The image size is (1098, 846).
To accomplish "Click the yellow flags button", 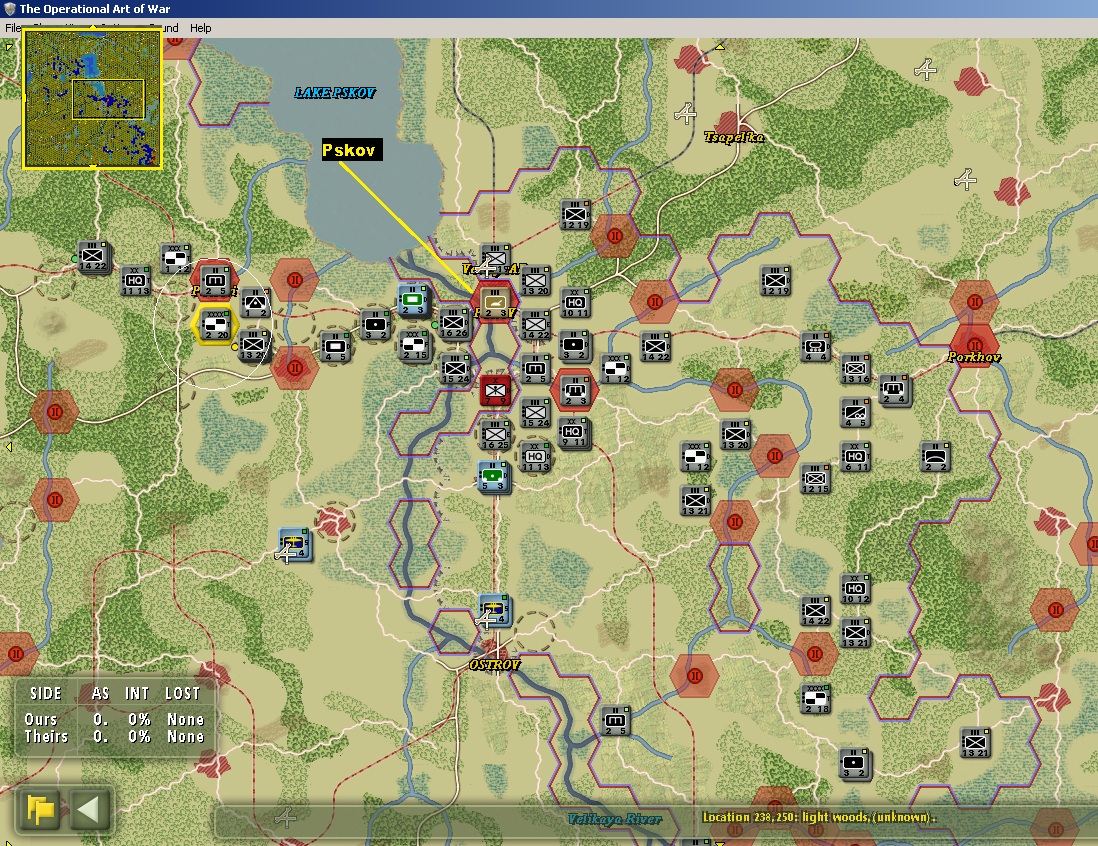I will 41,810.
